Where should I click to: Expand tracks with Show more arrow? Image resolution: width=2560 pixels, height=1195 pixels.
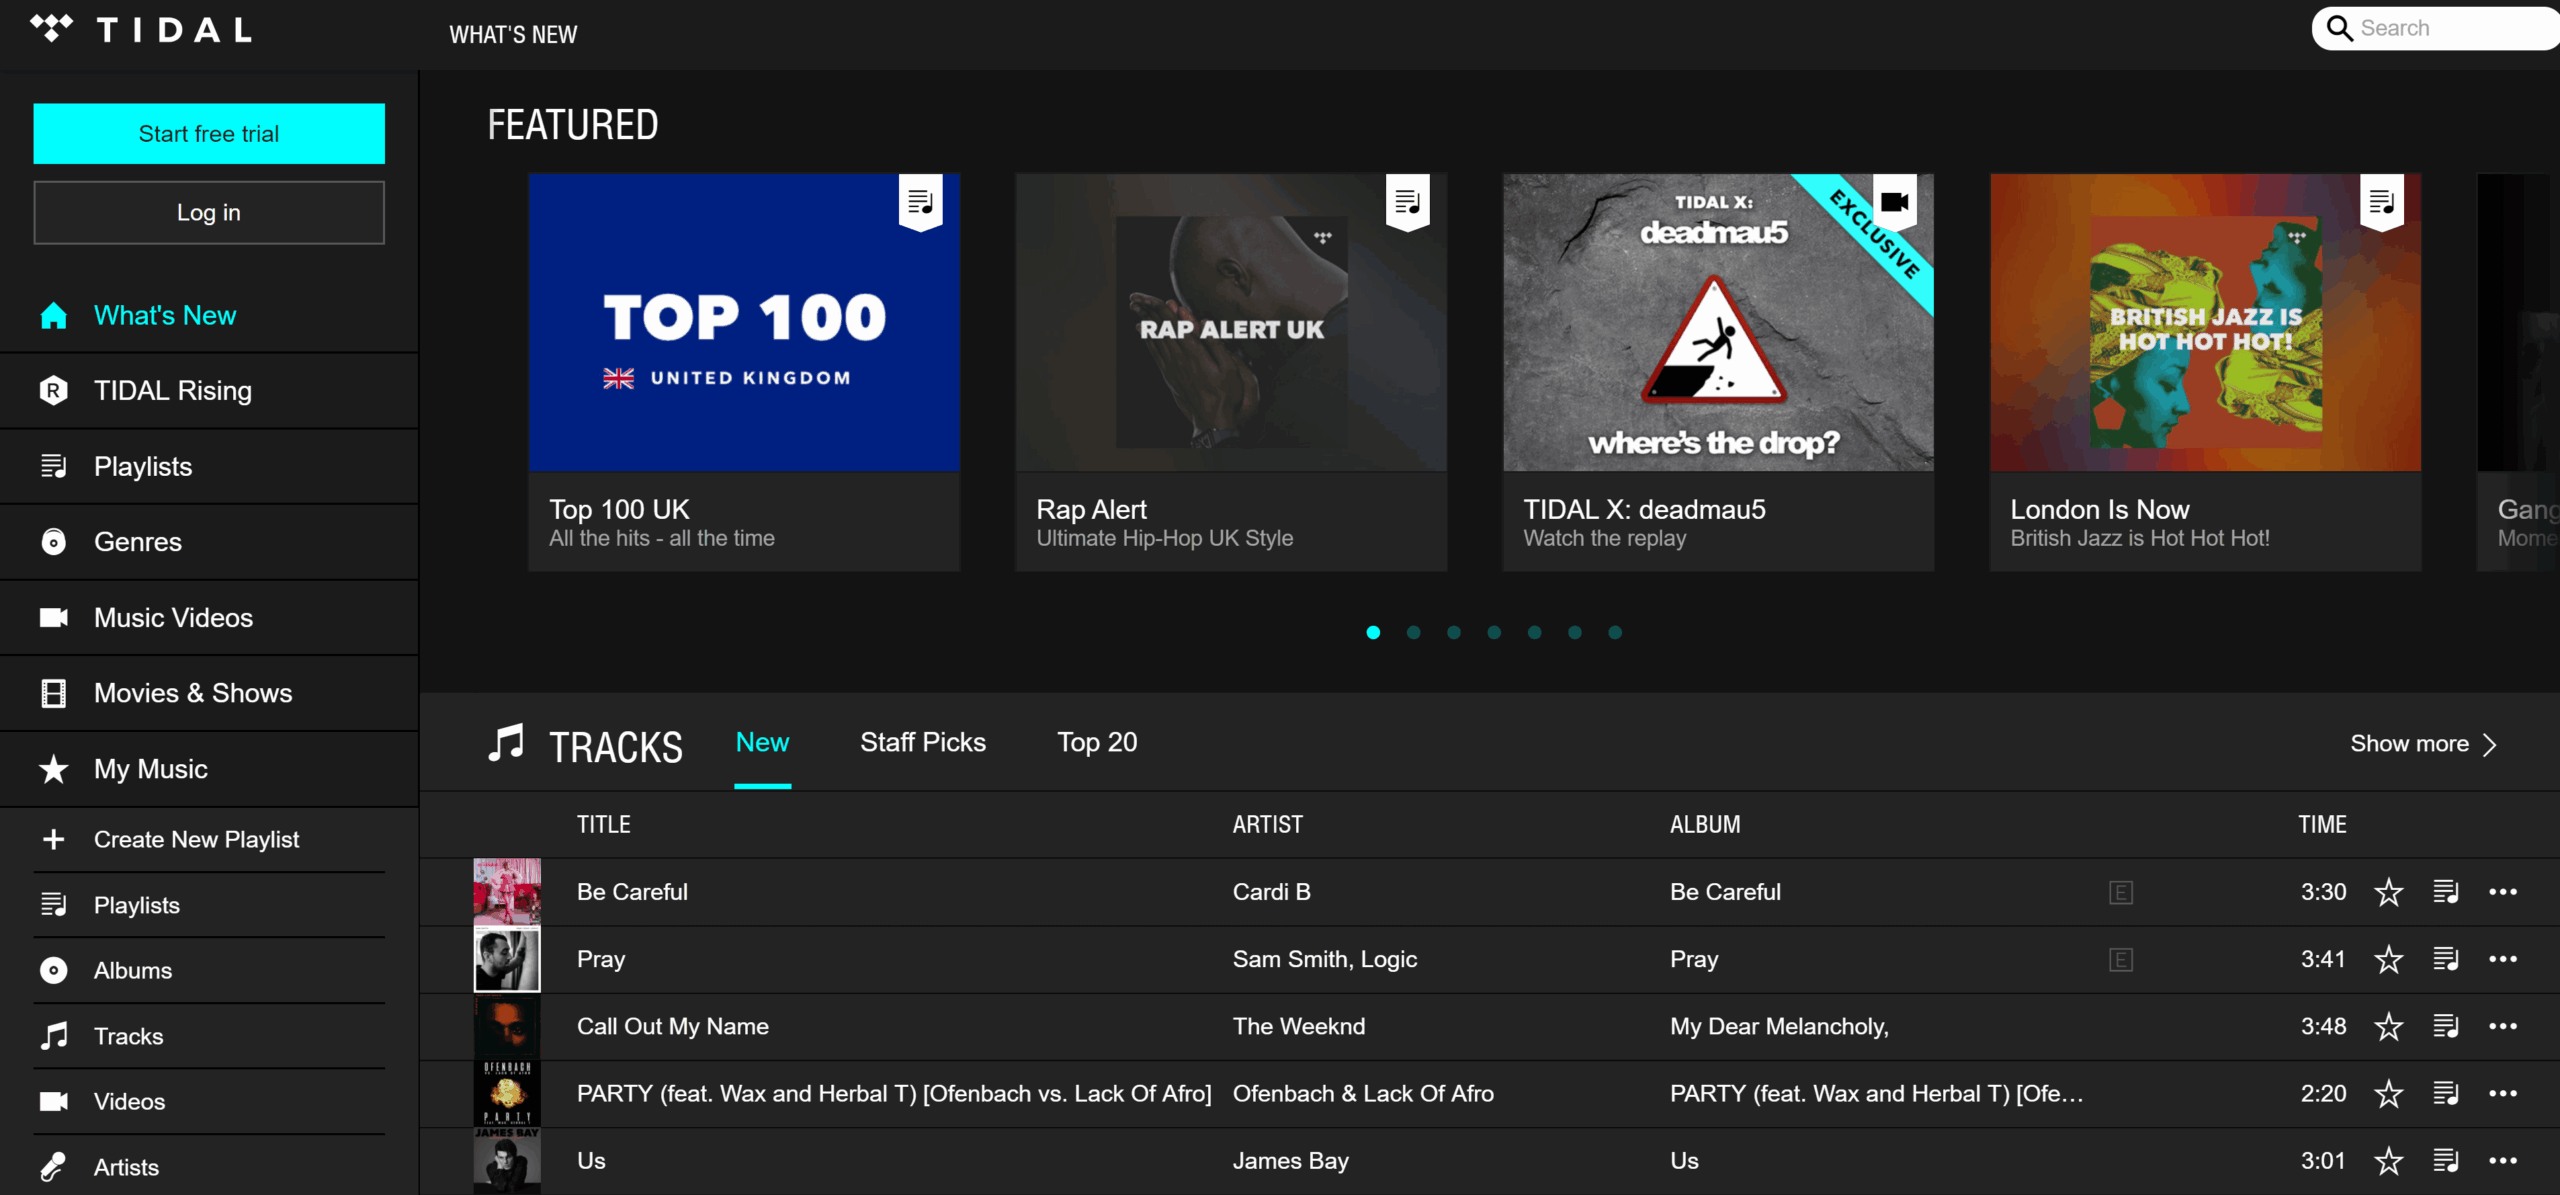[2424, 744]
